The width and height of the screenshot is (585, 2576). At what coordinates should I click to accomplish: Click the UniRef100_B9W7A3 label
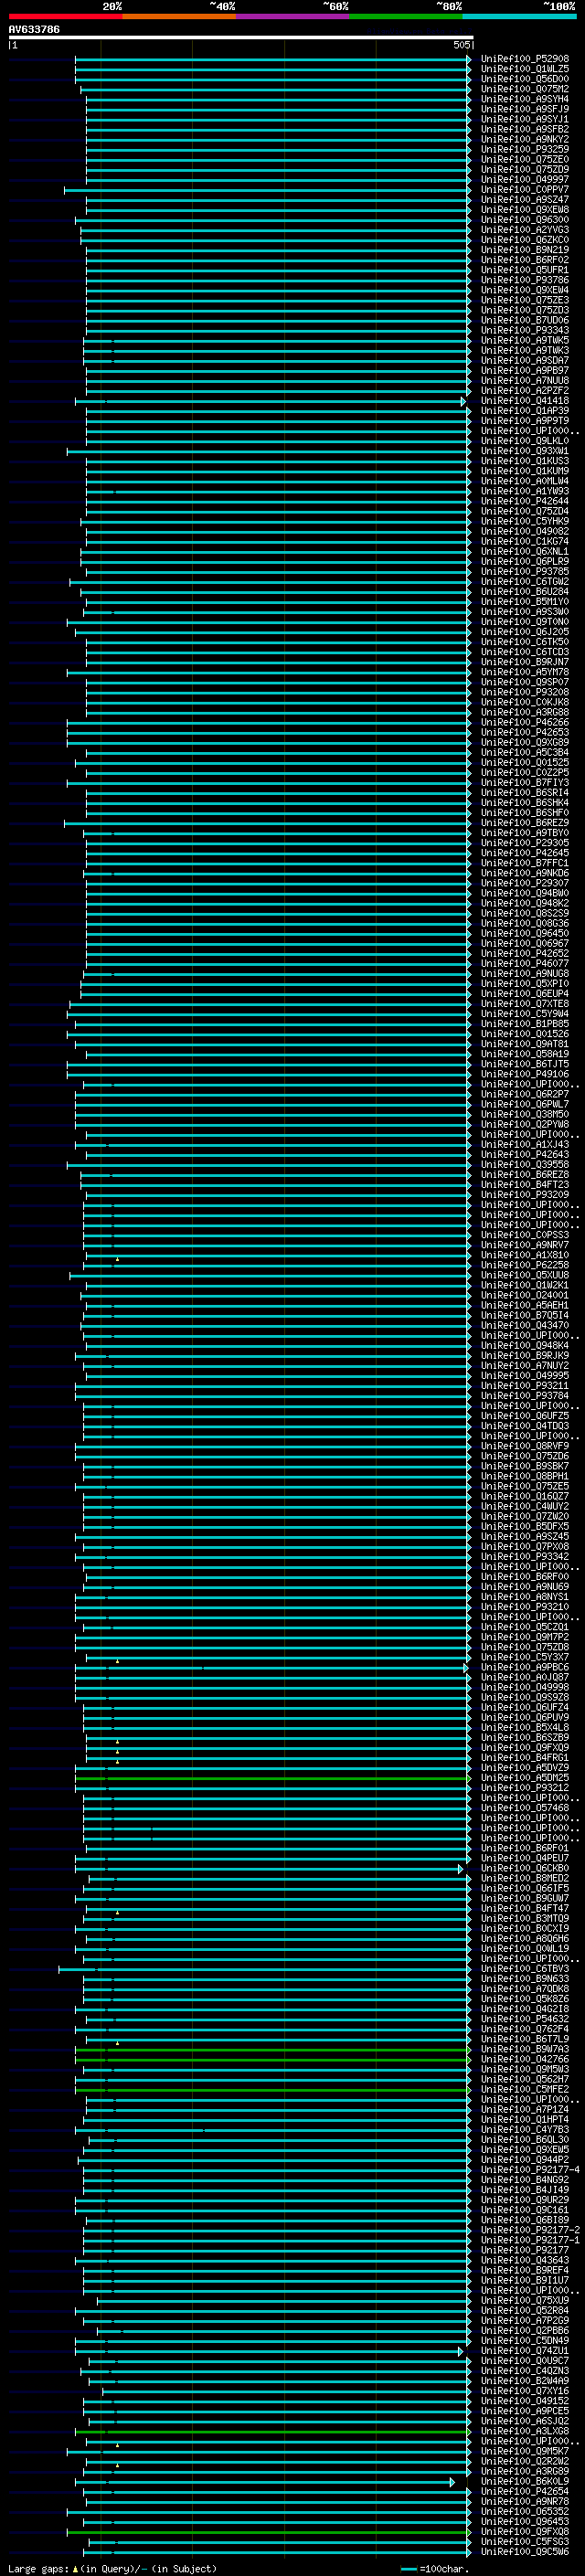524,2049
